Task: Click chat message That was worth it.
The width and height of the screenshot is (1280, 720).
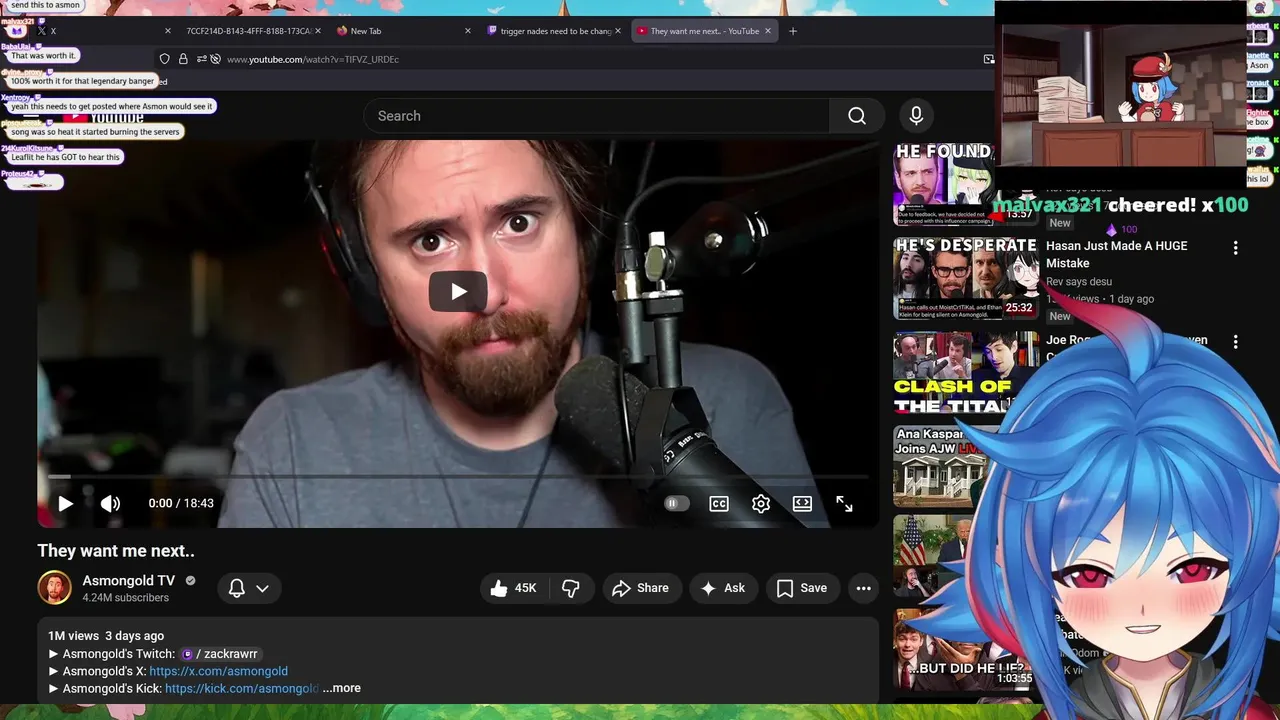Action: [x=44, y=56]
